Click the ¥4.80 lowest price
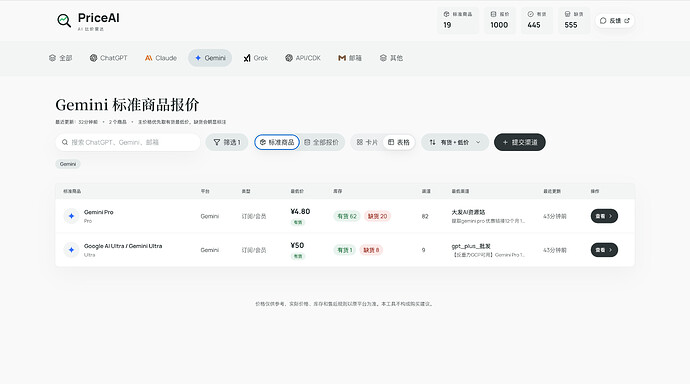 pyautogui.click(x=300, y=211)
